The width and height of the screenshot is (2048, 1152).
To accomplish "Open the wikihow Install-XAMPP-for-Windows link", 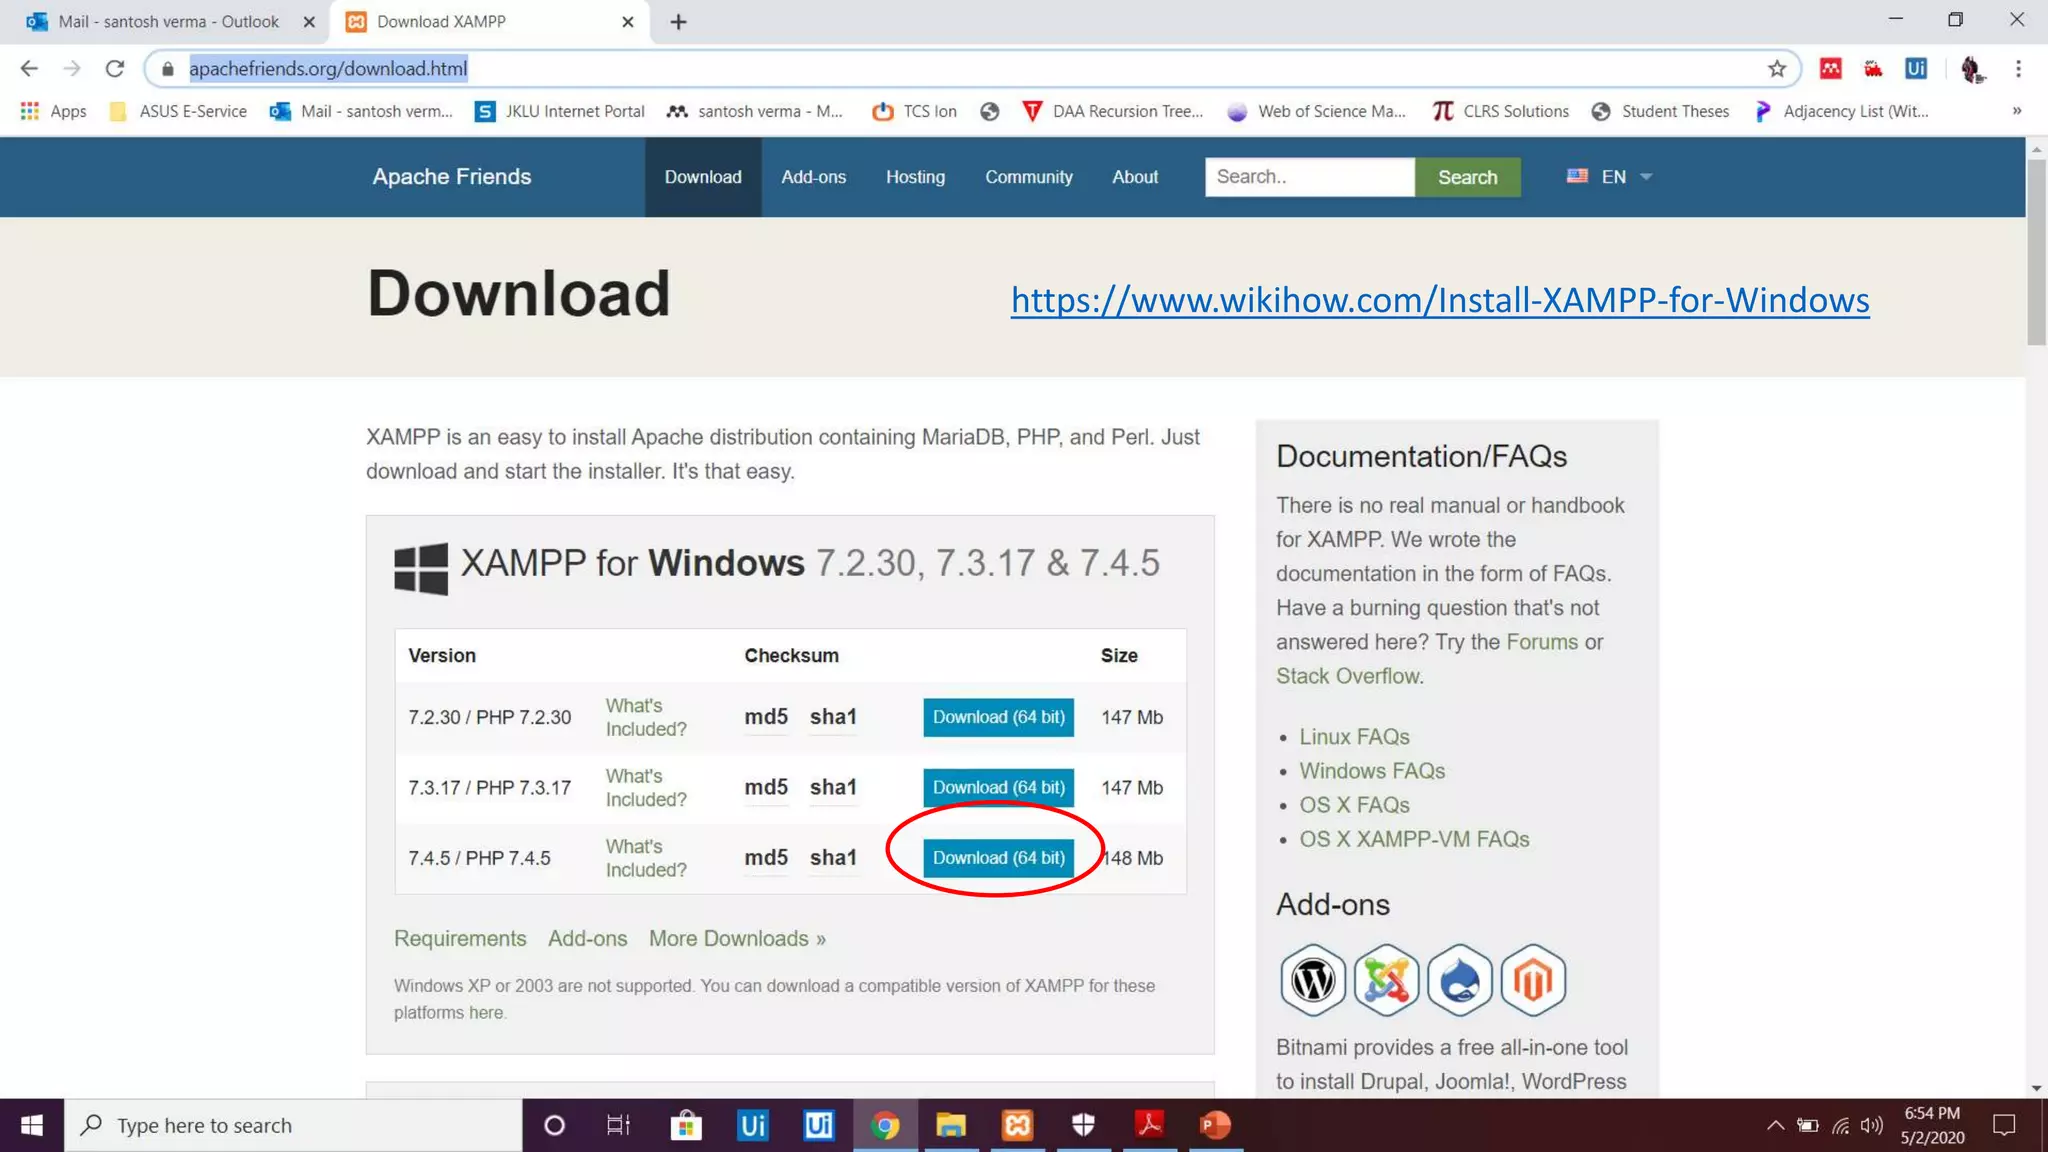I will pyautogui.click(x=1440, y=300).
